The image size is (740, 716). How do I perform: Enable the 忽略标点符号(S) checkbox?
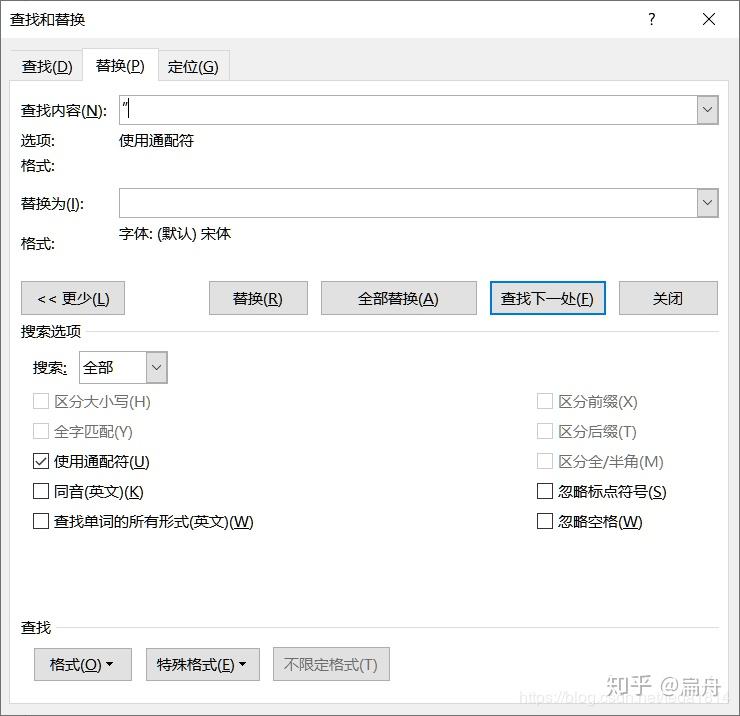coord(545,491)
